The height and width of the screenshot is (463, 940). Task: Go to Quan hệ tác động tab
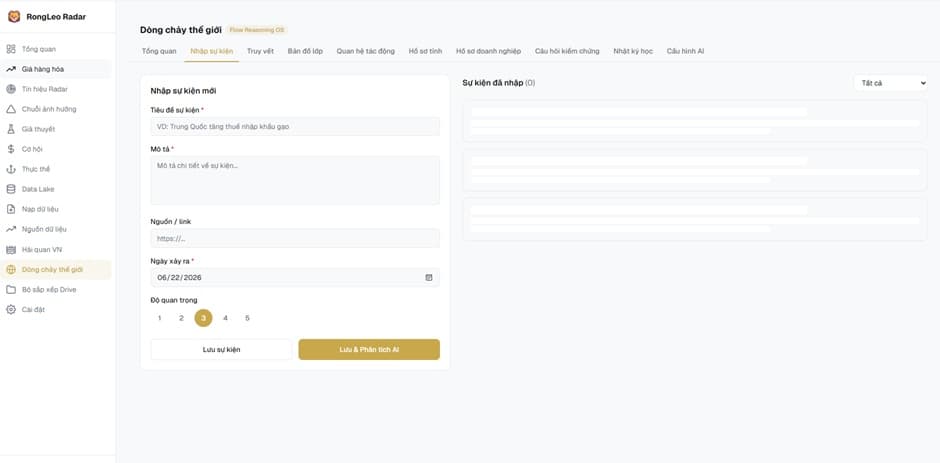pyautogui.click(x=366, y=51)
